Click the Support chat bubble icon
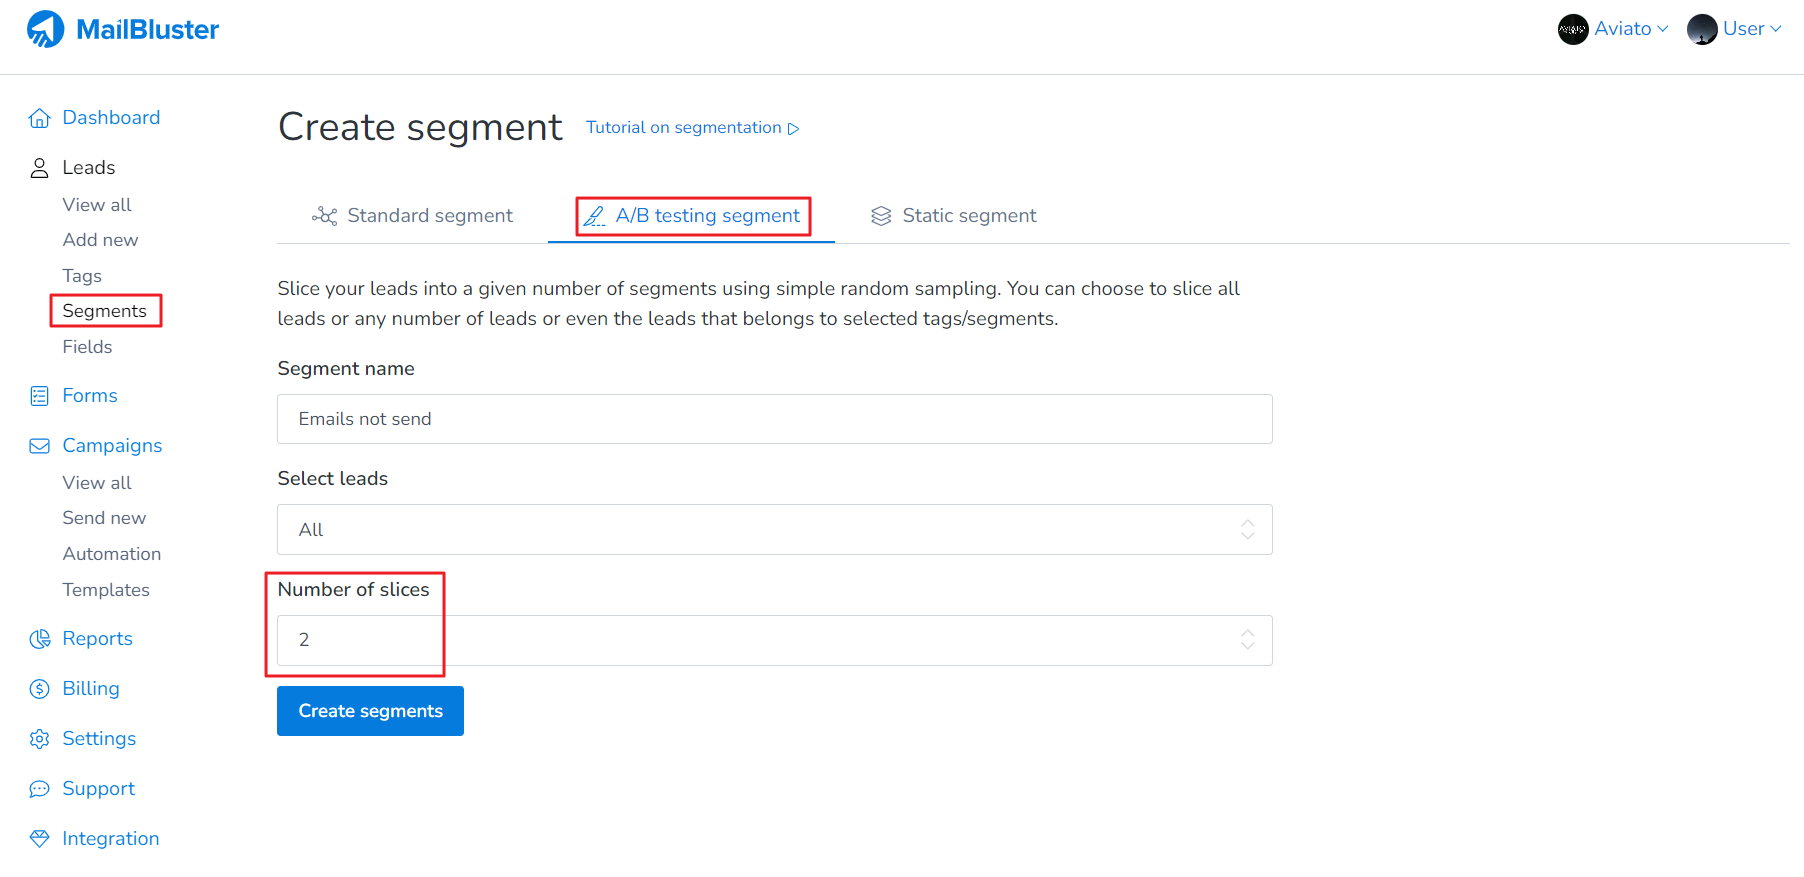Viewport: 1804px width, 877px height. pyautogui.click(x=39, y=789)
